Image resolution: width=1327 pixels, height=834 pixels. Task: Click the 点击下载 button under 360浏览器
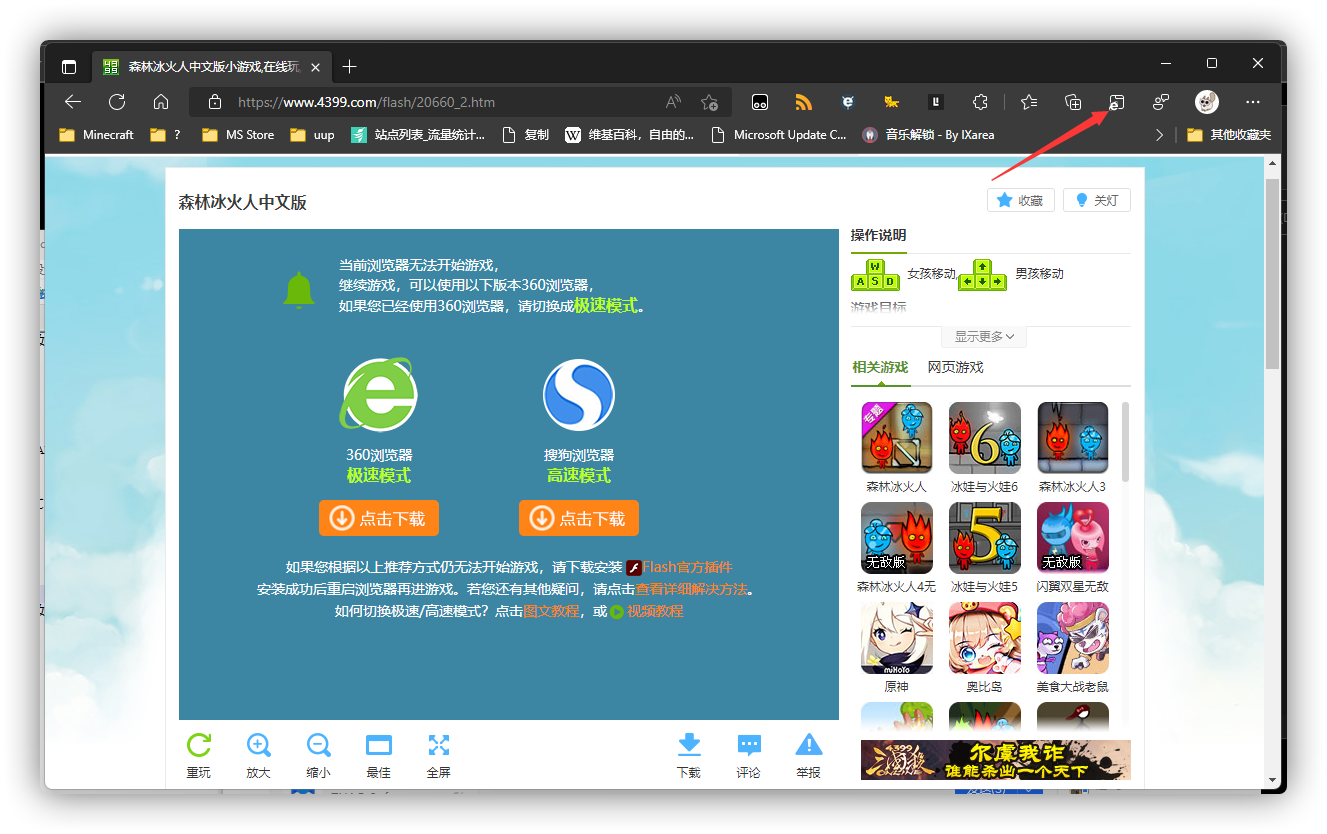[378, 517]
